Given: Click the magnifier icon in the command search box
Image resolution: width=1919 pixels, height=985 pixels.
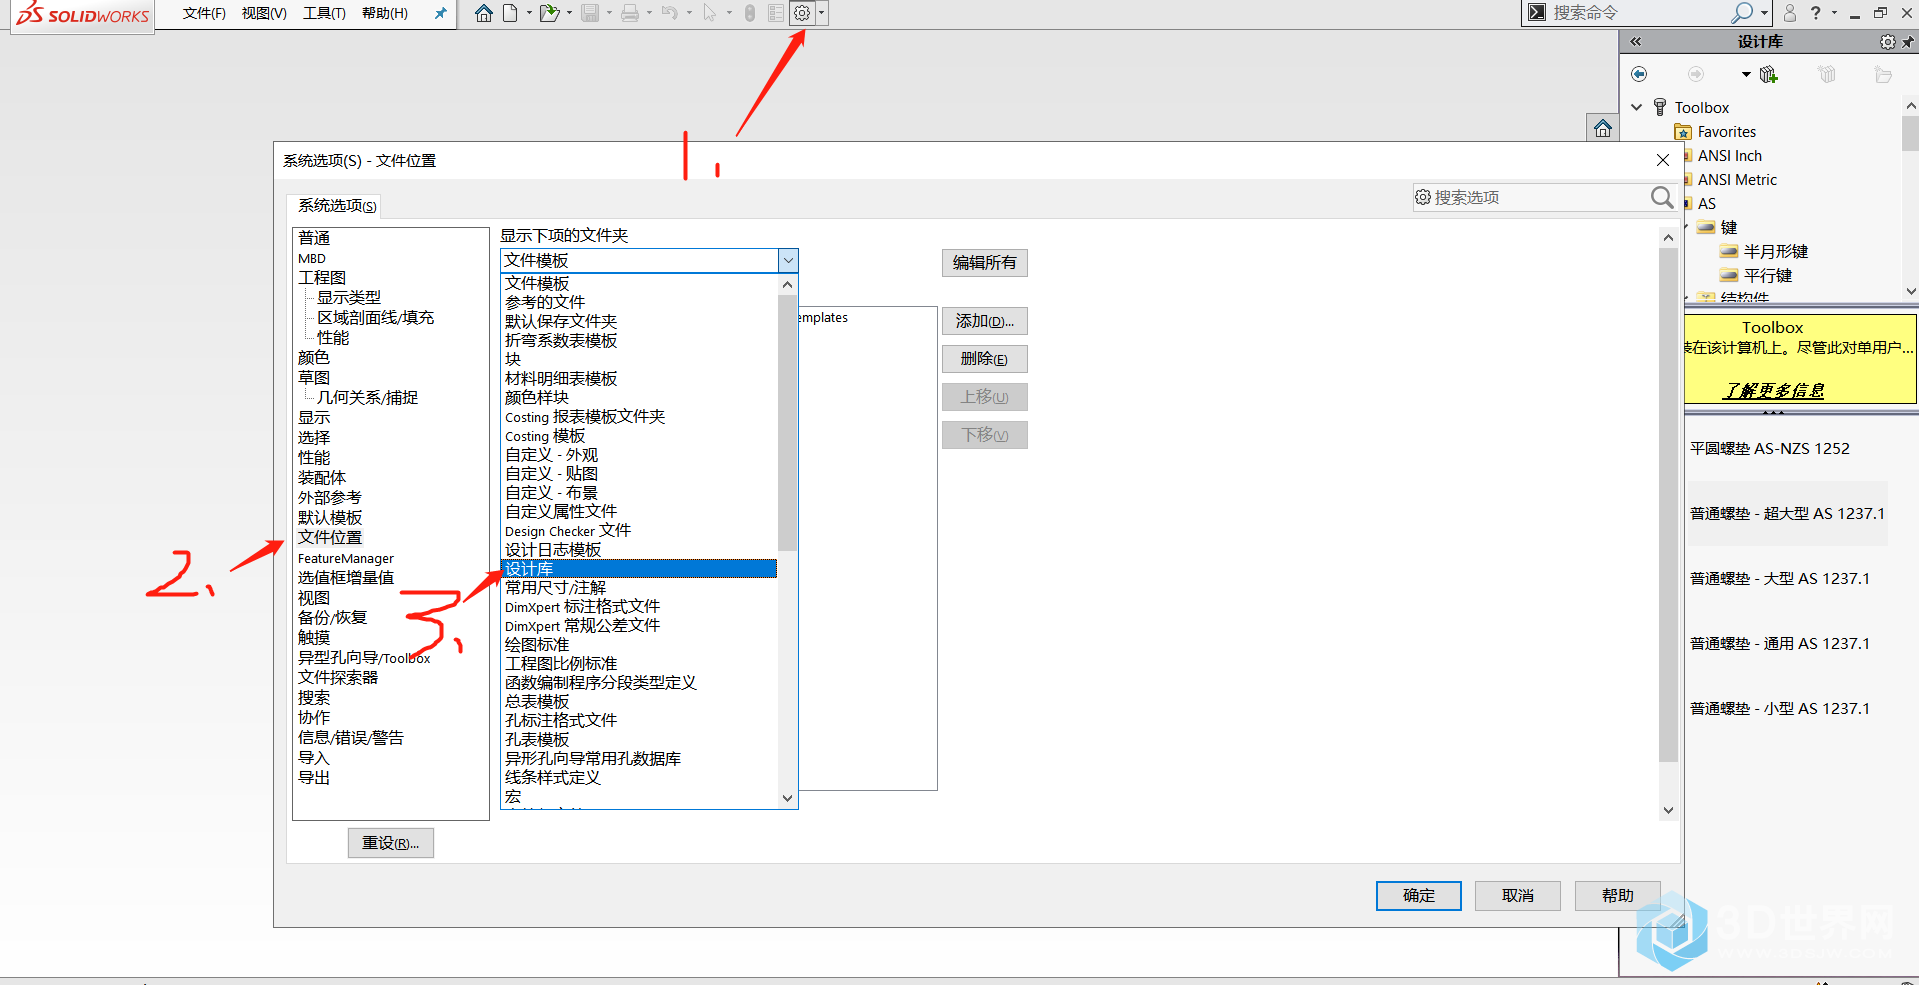Looking at the screenshot, I should (1742, 12).
